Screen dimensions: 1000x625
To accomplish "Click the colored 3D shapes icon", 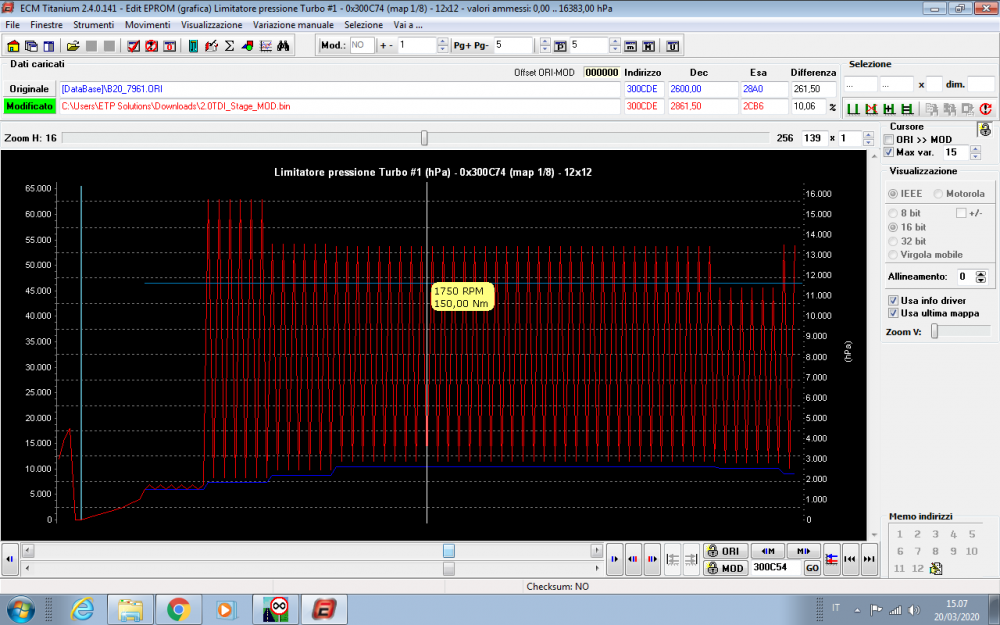I will [x=247, y=46].
